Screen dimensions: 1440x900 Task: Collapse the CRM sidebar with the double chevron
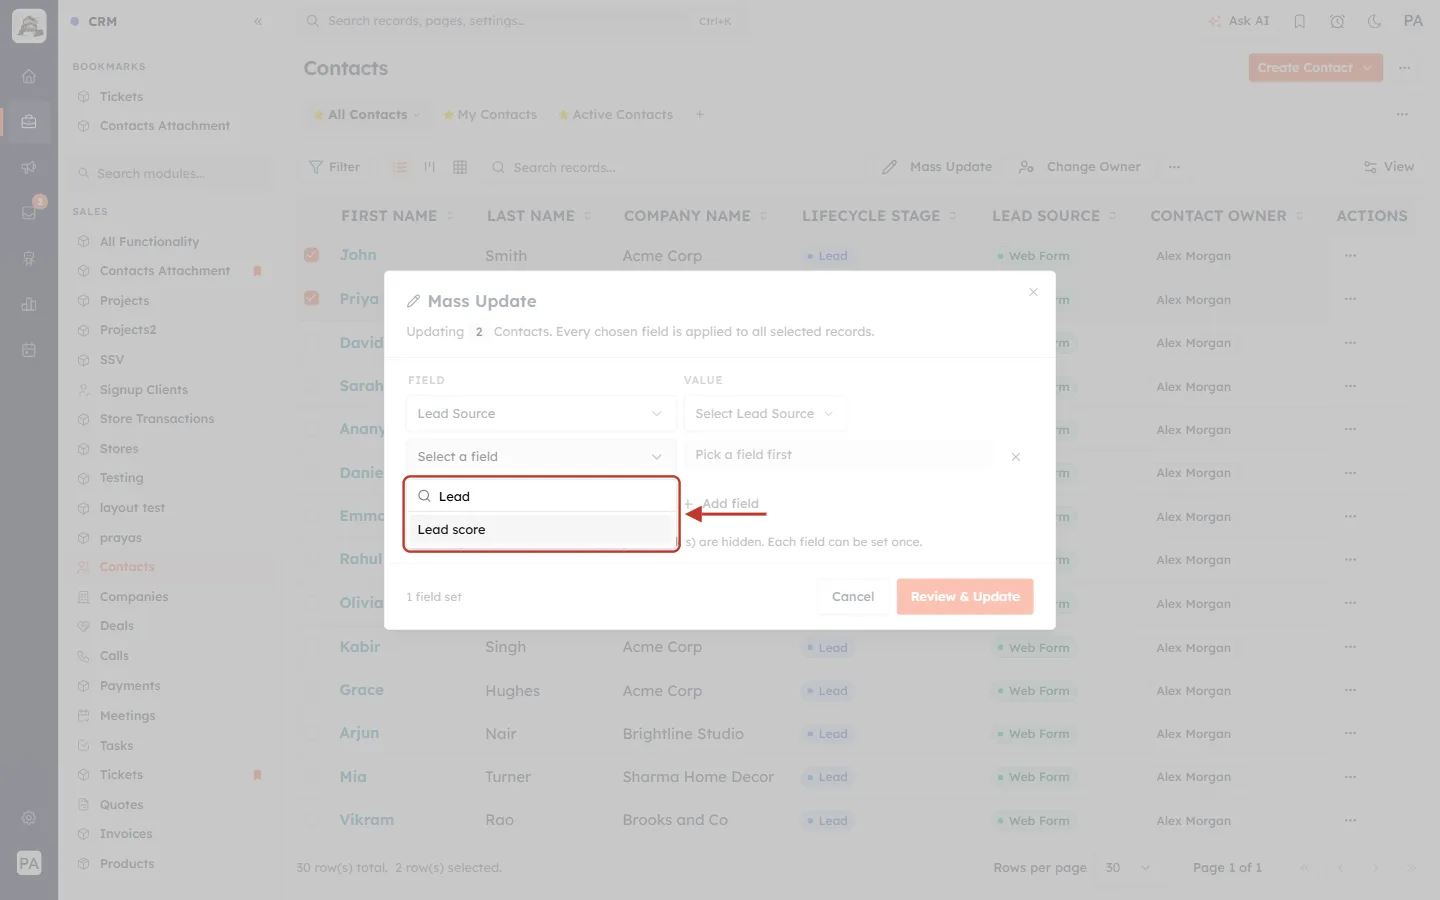[x=258, y=21]
